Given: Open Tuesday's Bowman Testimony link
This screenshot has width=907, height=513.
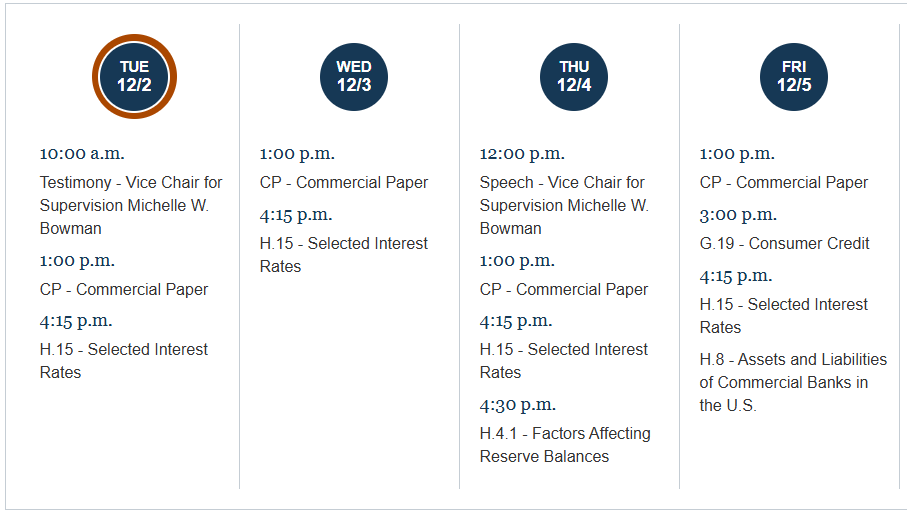Looking at the screenshot, I should coord(131,205).
